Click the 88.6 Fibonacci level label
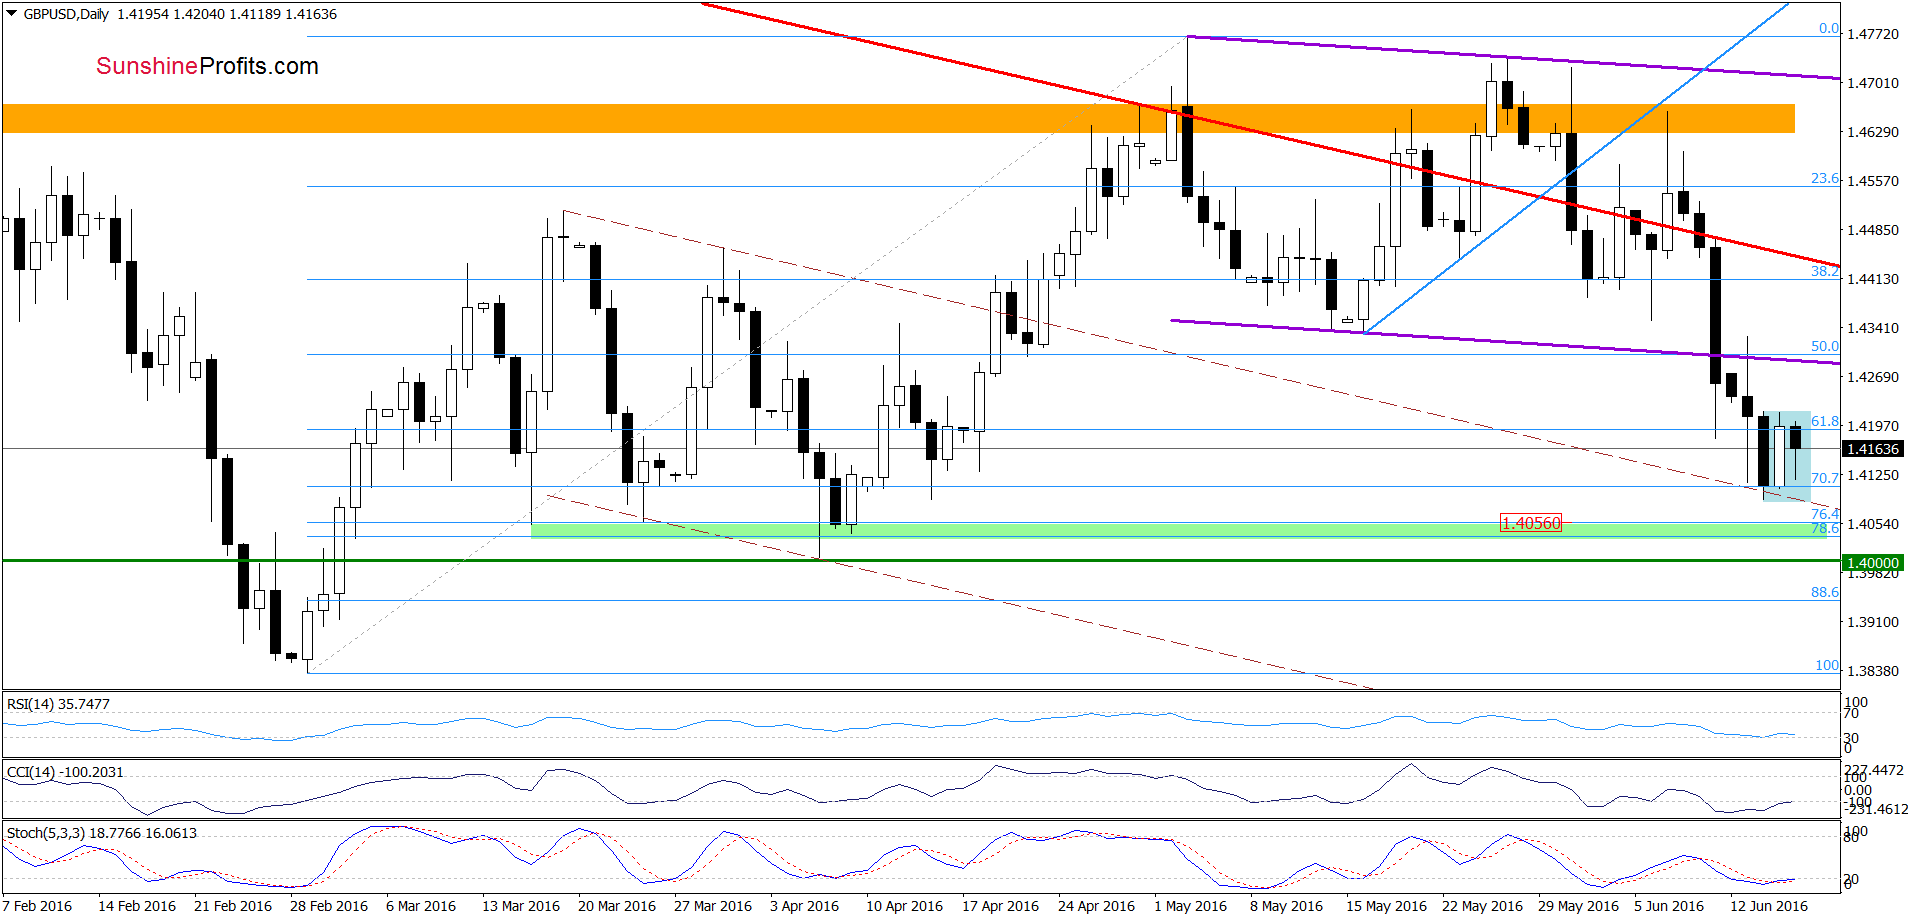This screenshot has height=920, width=1908. click(1824, 592)
